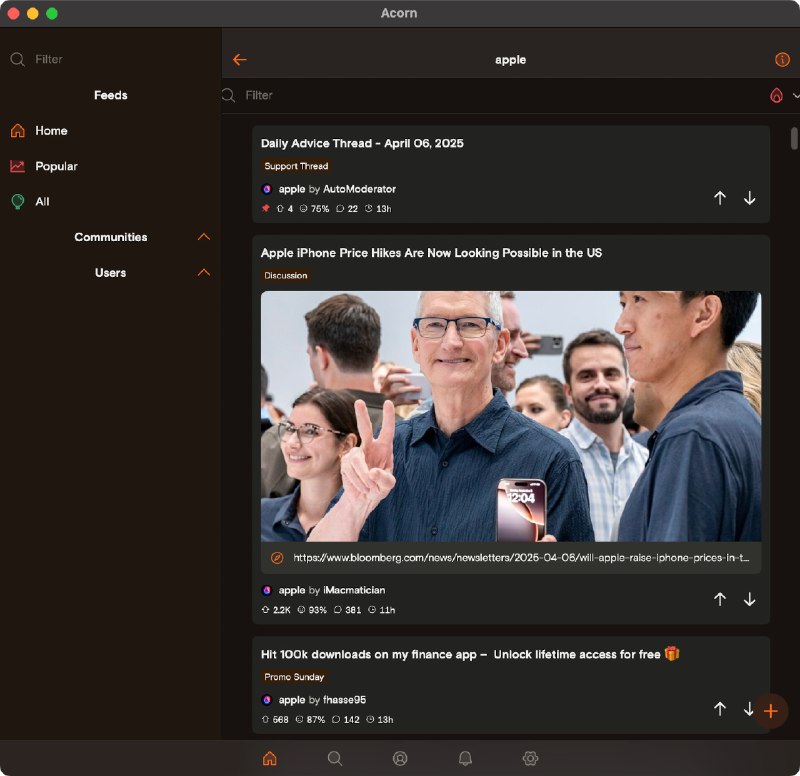Open Apple iPhone Price Hikes post title

(x=431, y=253)
